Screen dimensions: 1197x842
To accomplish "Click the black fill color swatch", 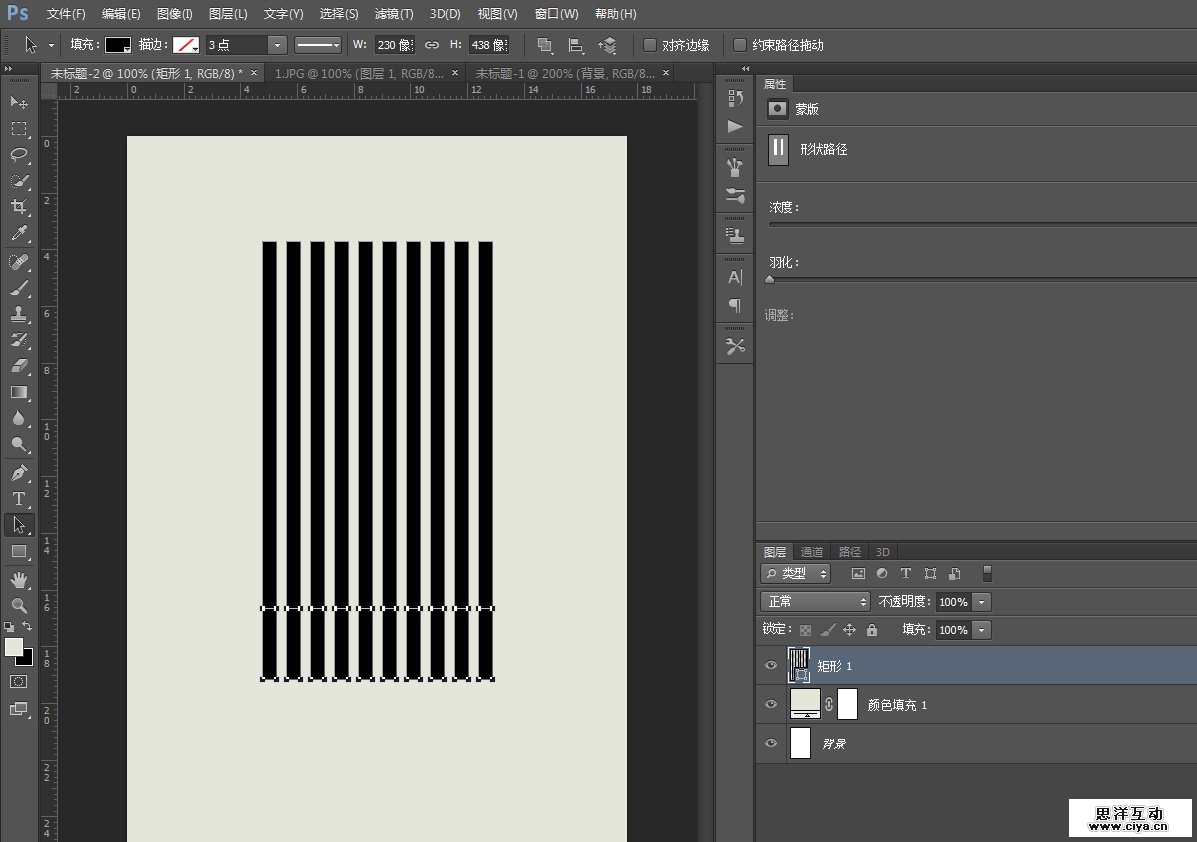I will pos(118,45).
